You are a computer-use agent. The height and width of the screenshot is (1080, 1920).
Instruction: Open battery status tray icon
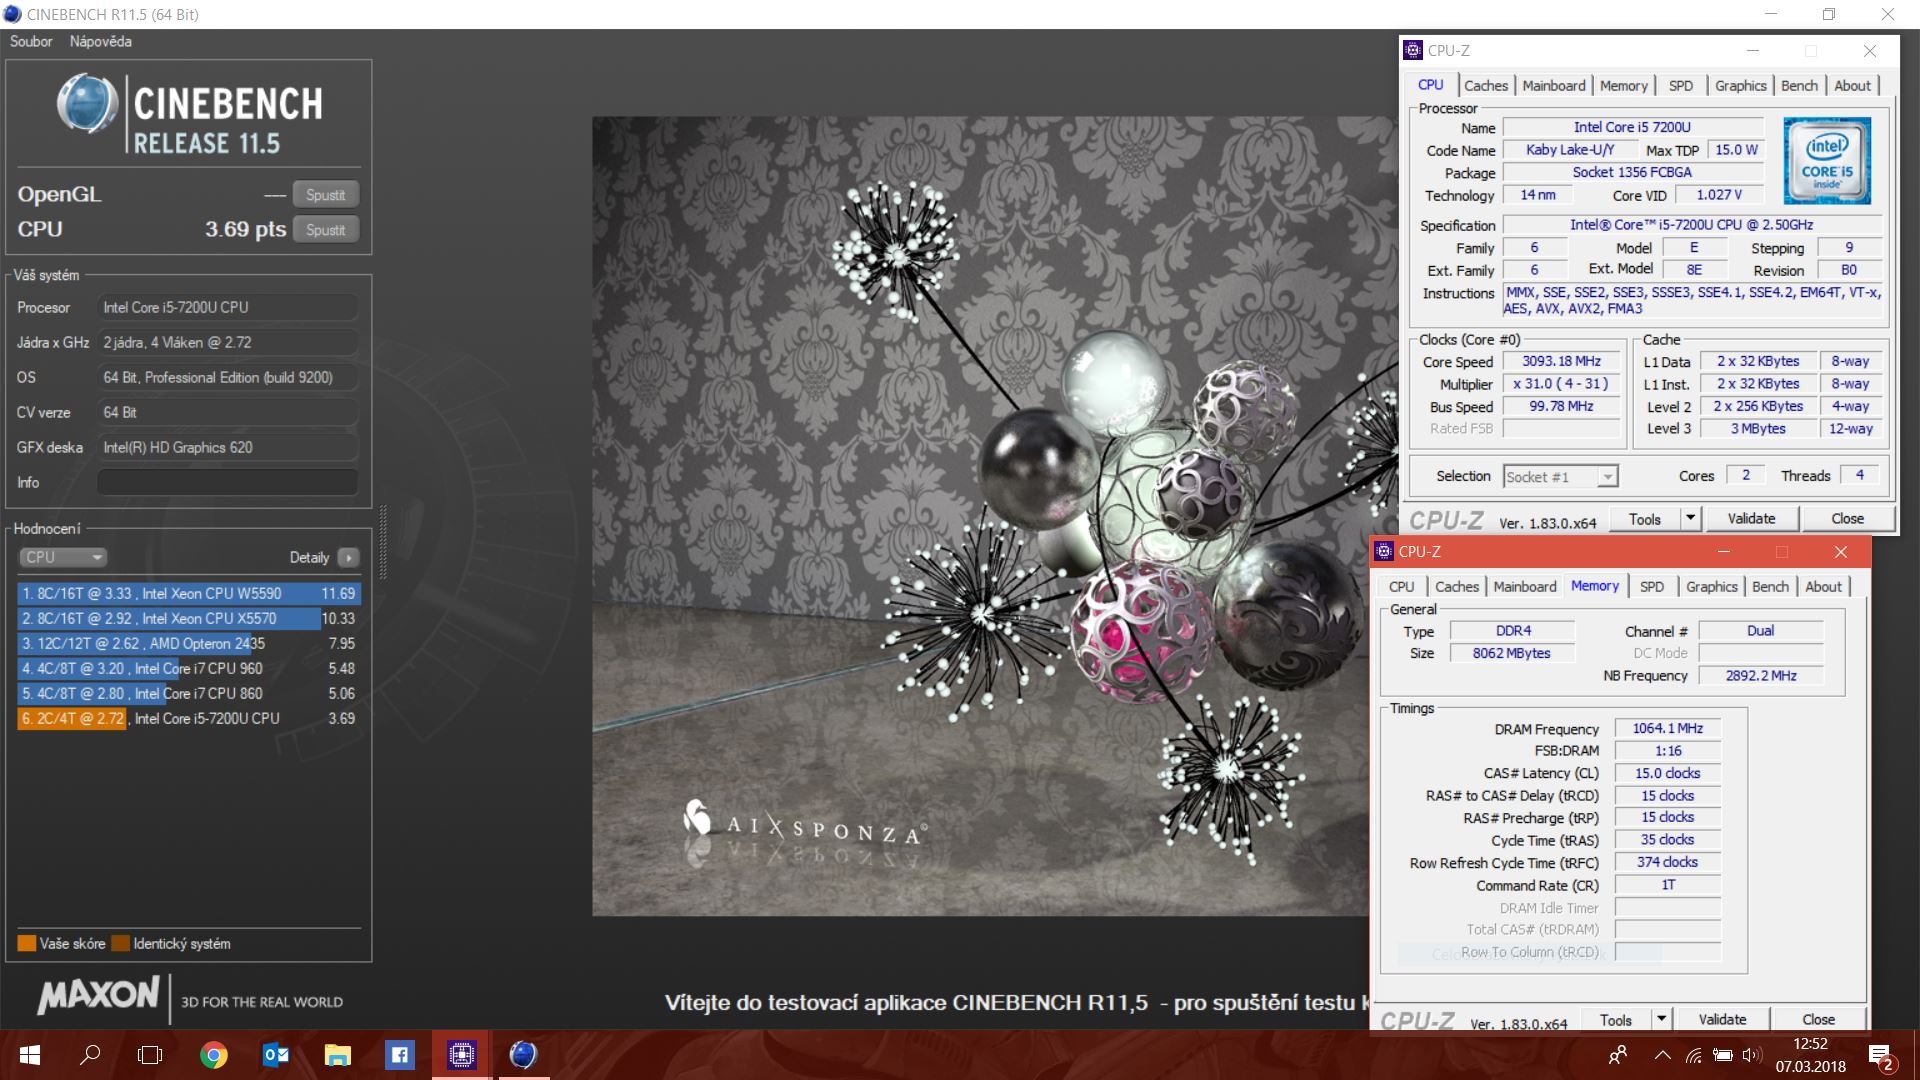[x=1722, y=1055]
